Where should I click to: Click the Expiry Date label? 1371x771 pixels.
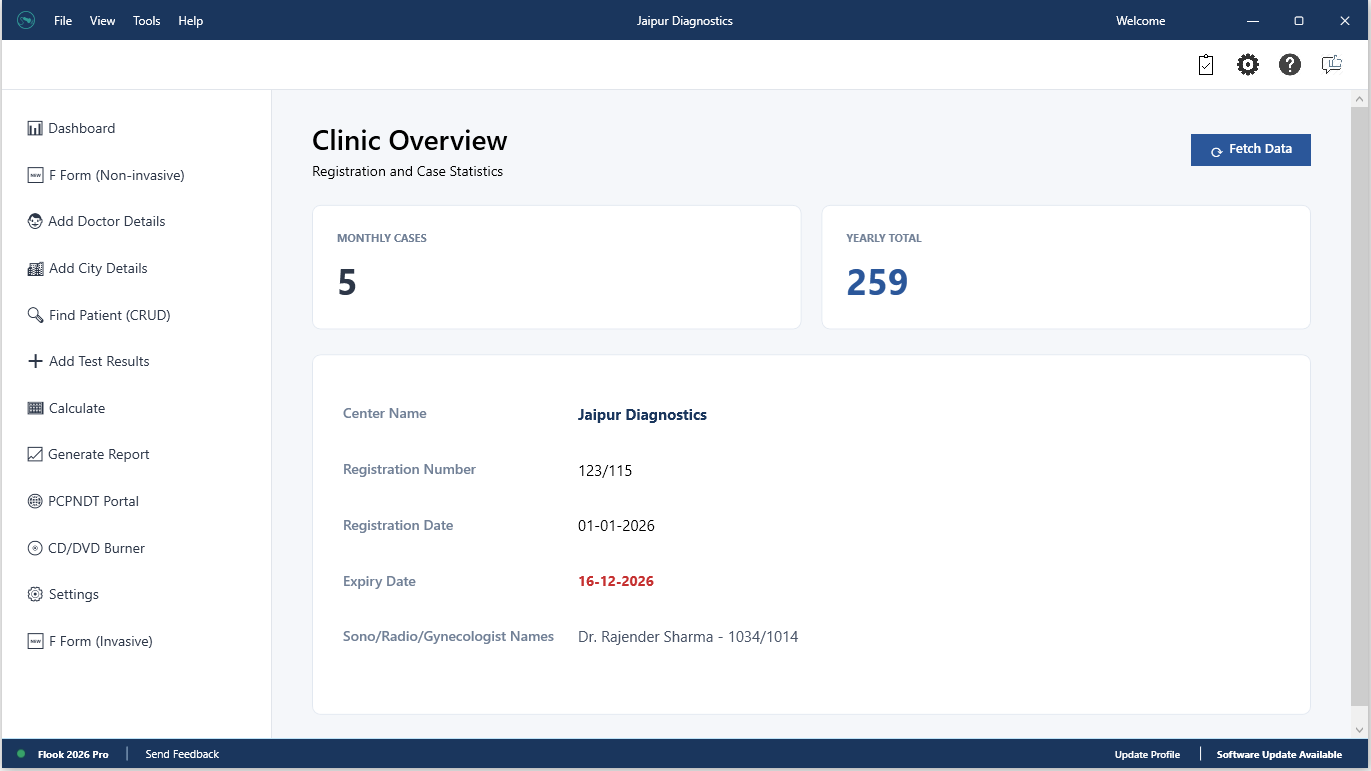(x=379, y=581)
